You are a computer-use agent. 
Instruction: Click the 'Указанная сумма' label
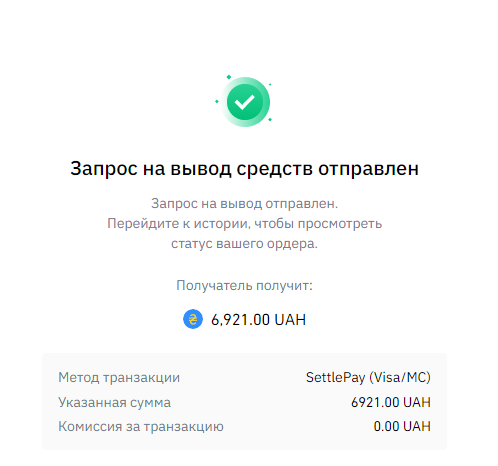[x=114, y=403]
